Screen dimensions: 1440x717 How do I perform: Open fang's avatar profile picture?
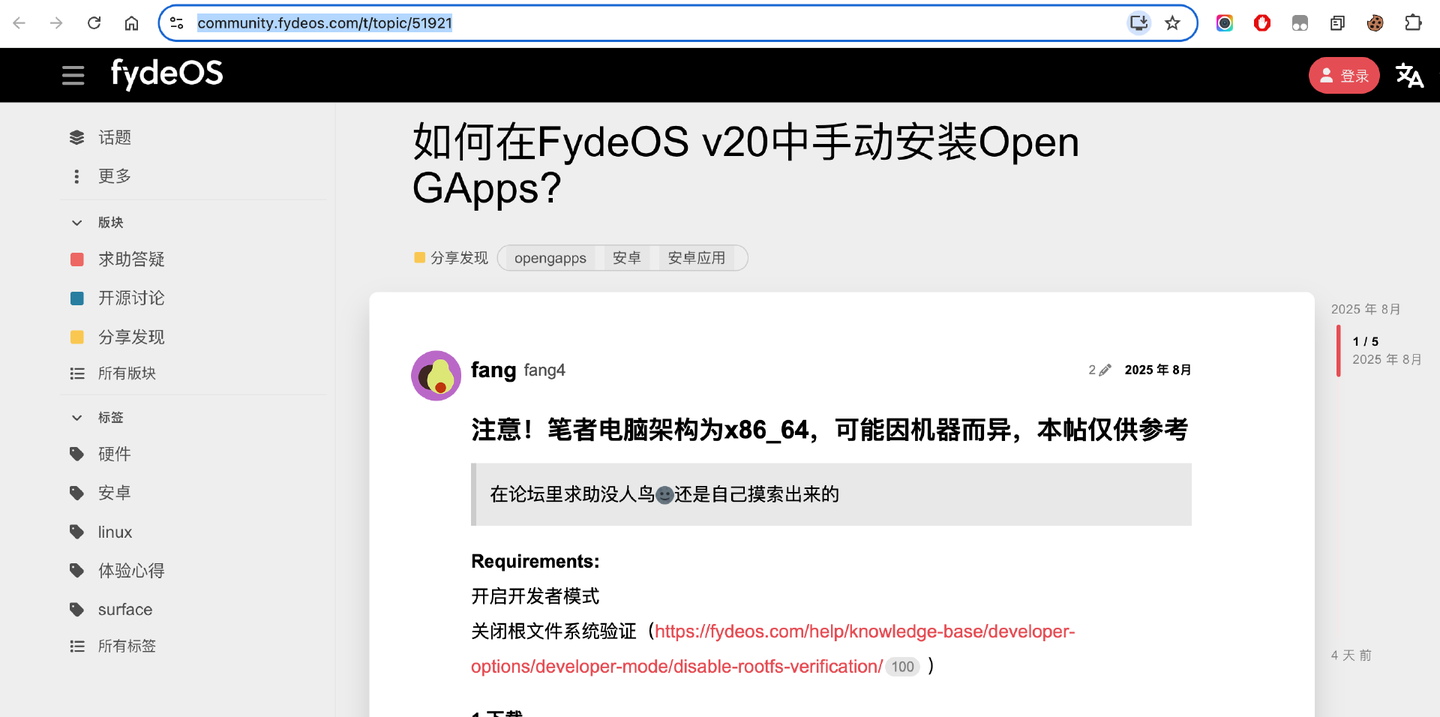click(436, 376)
